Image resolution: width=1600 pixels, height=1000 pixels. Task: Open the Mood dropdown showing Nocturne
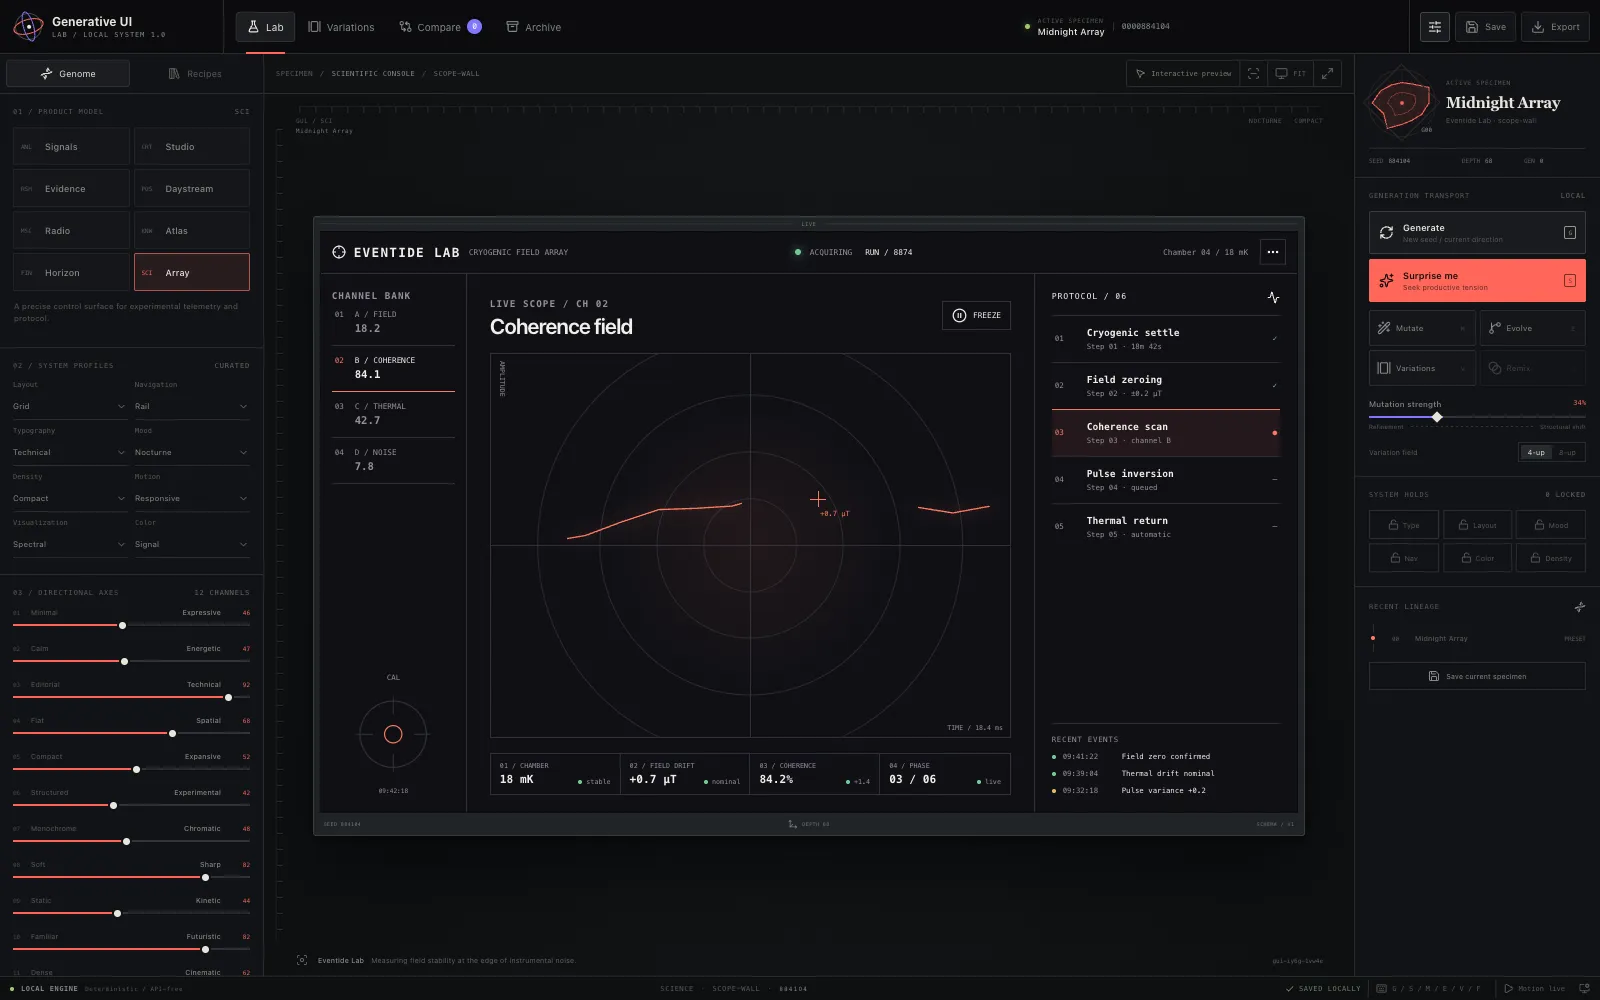point(191,452)
